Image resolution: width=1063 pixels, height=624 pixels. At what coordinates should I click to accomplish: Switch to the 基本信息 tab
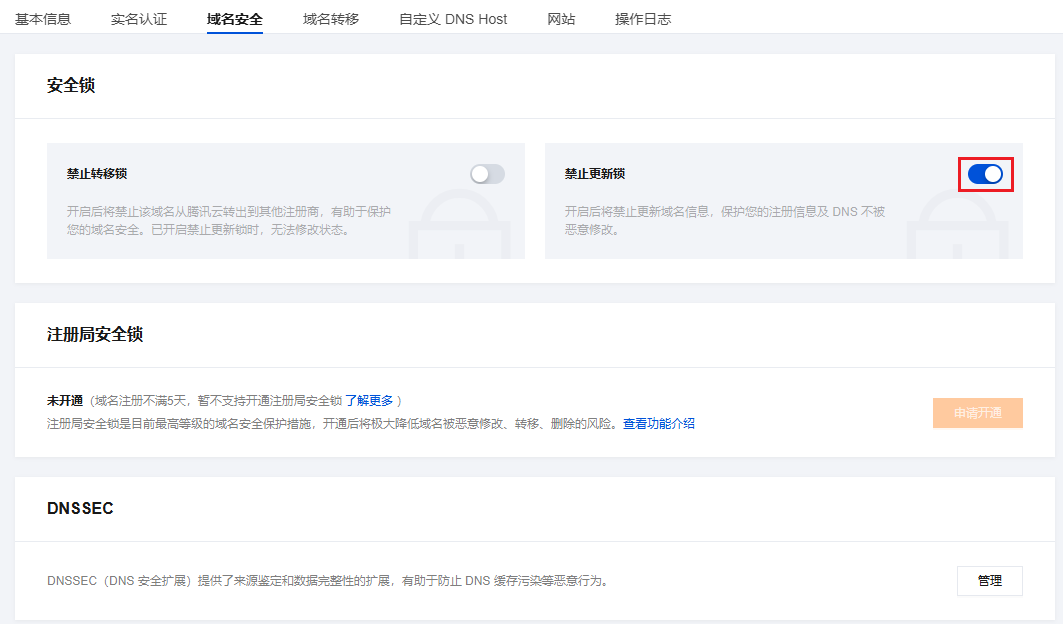[43, 19]
